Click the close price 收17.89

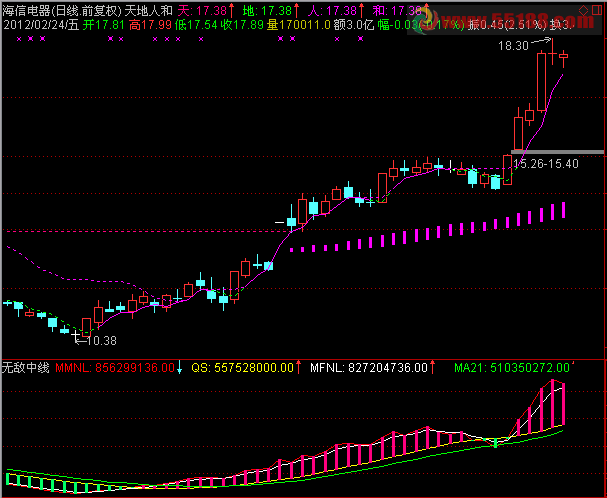(242, 25)
